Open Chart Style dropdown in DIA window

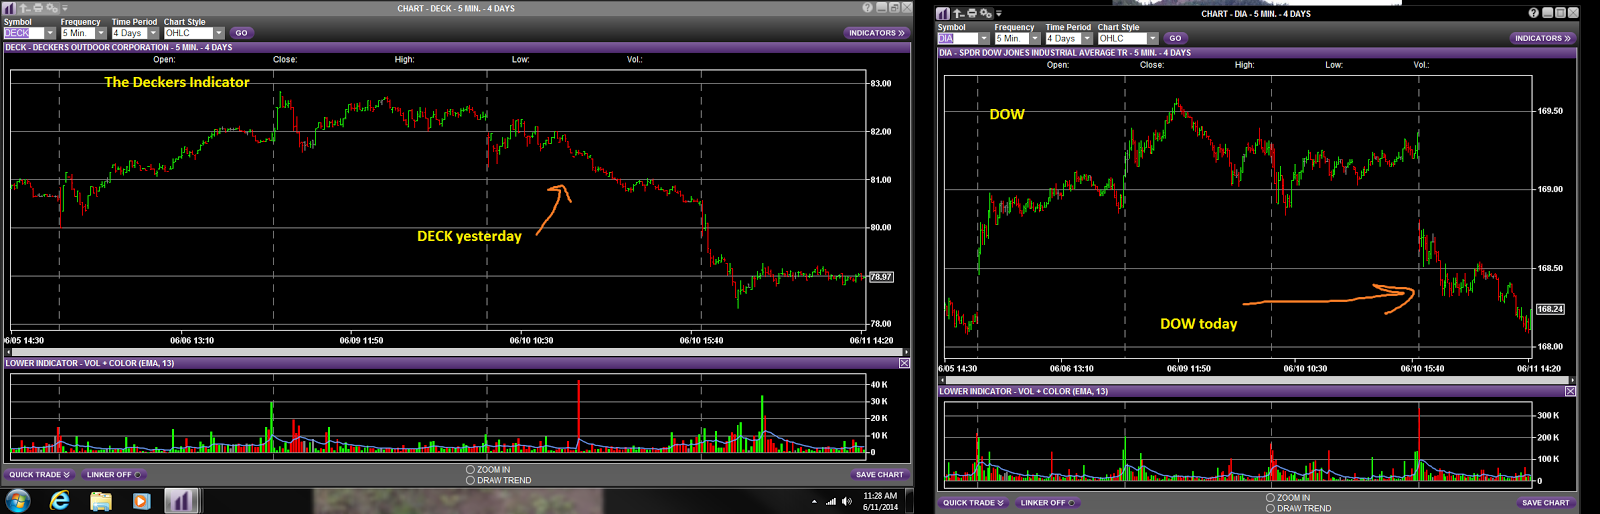tap(1153, 39)
